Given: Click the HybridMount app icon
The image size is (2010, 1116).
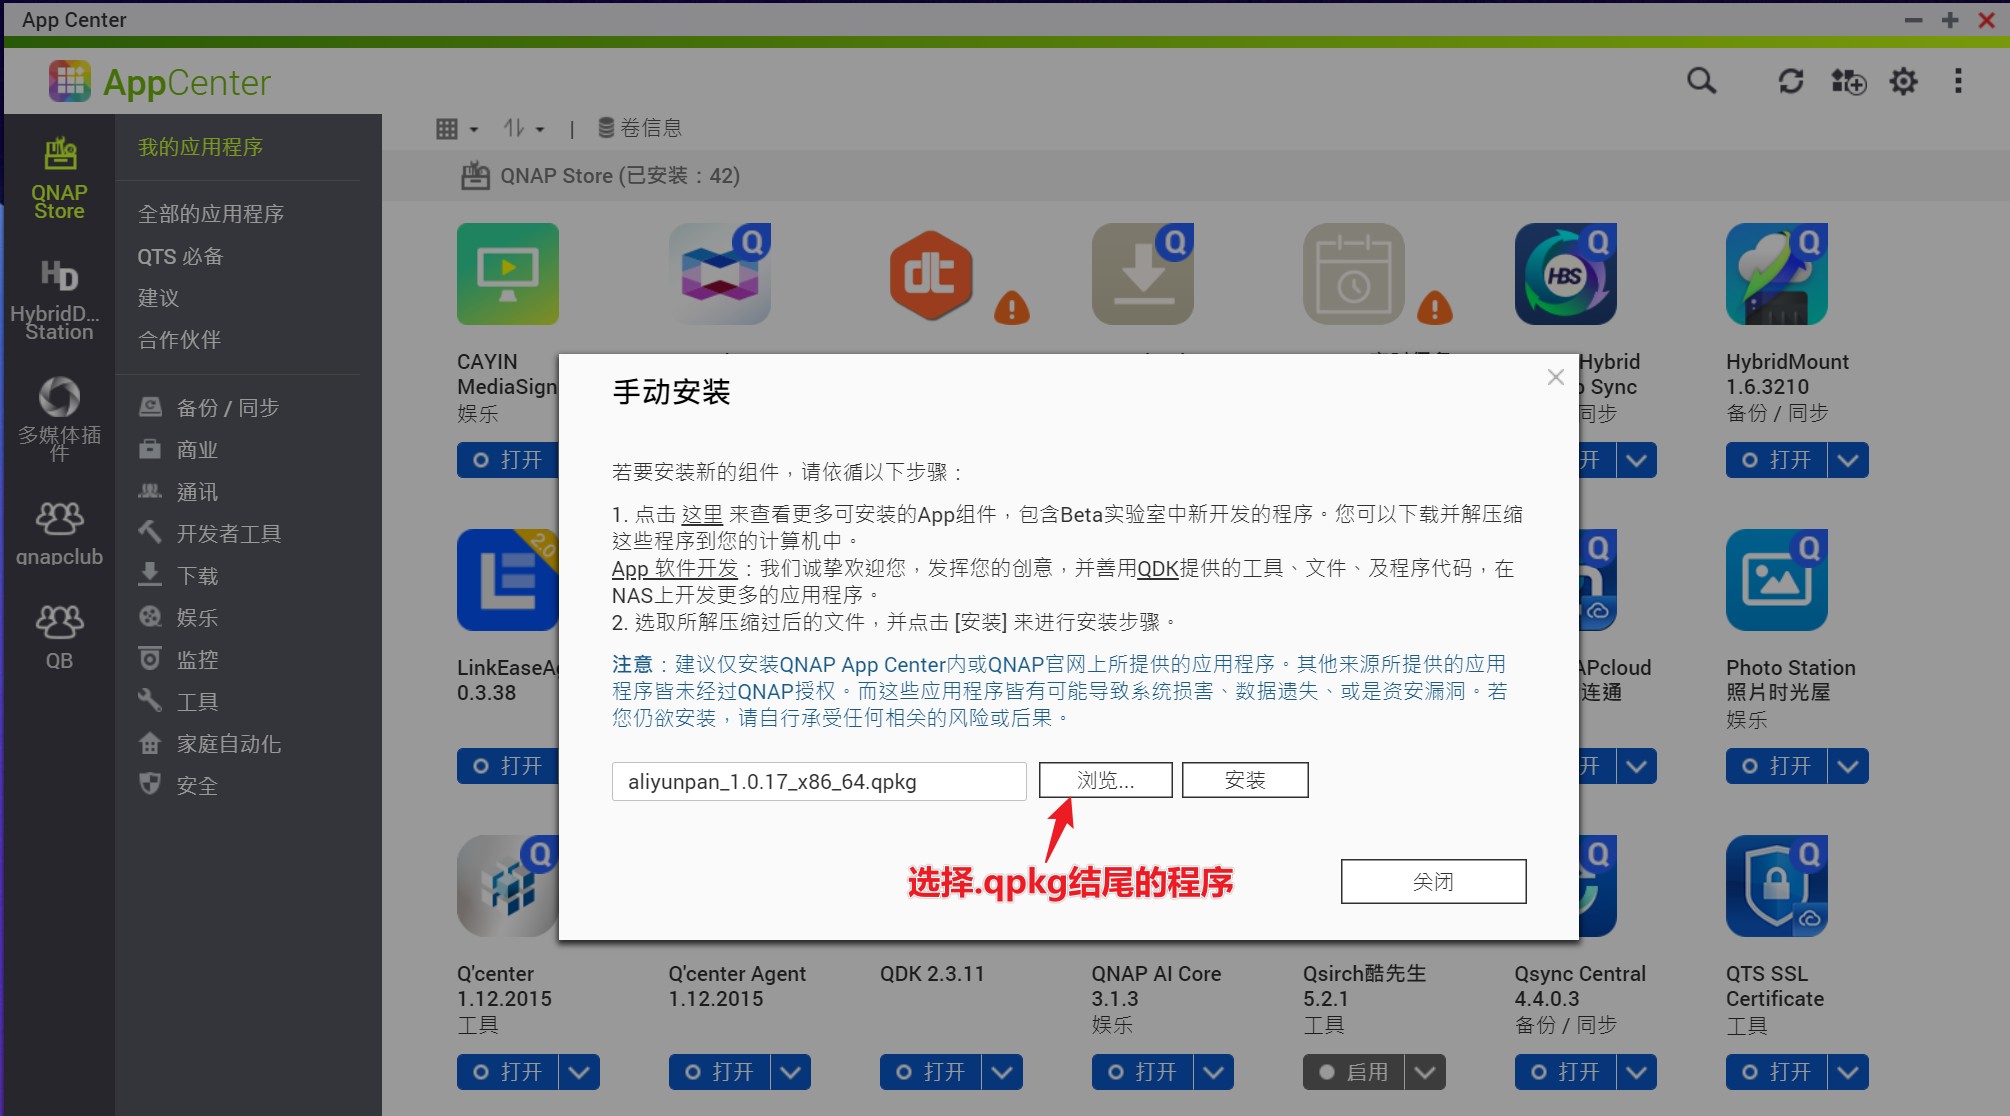Looking at the screenshot, I should click(1777, 274).
